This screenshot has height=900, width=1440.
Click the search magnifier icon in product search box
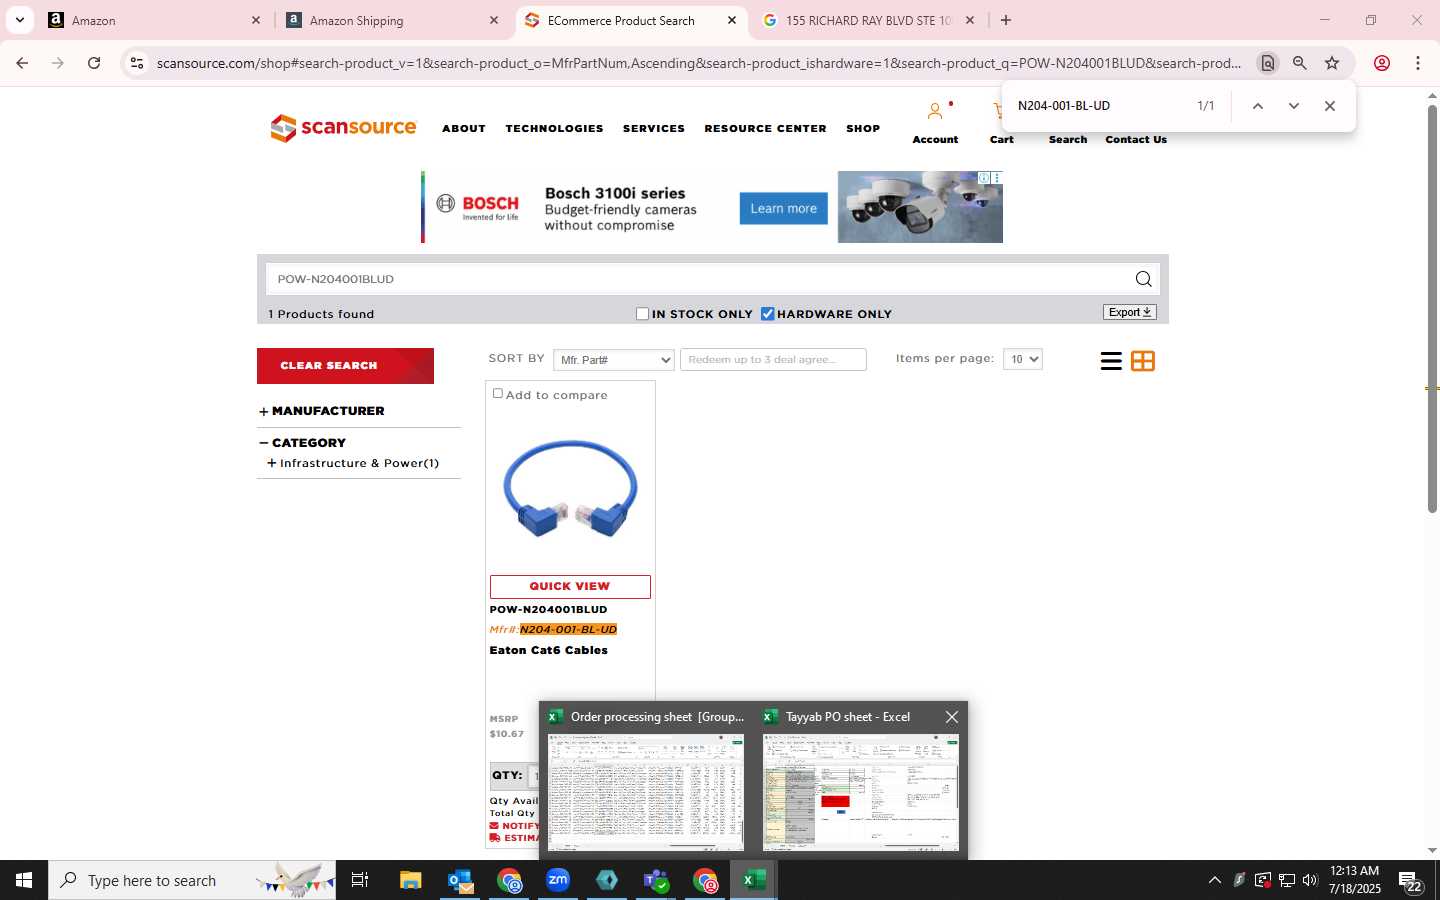point(1143,279)
